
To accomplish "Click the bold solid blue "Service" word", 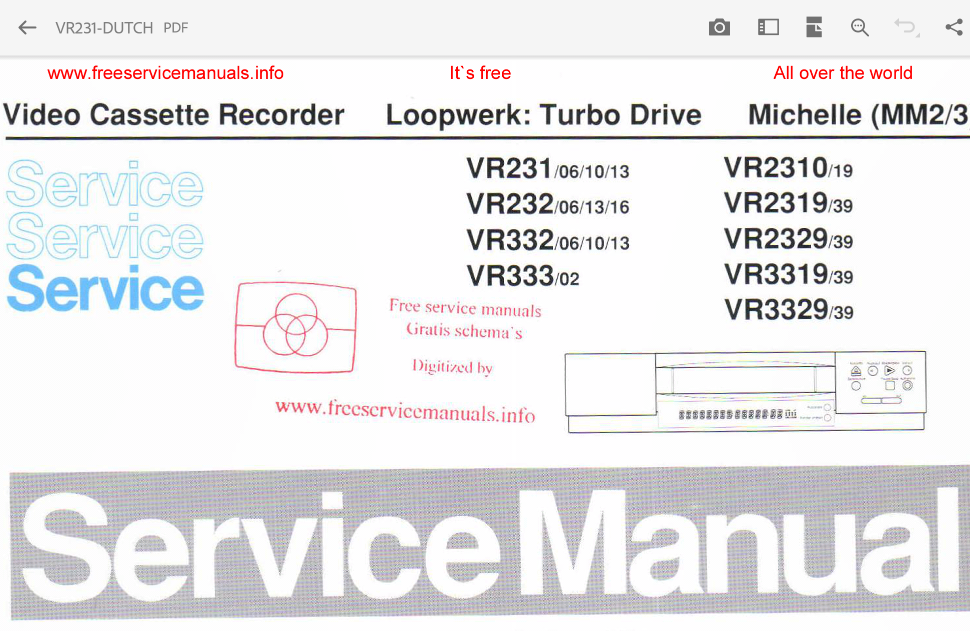I will 105,288.
